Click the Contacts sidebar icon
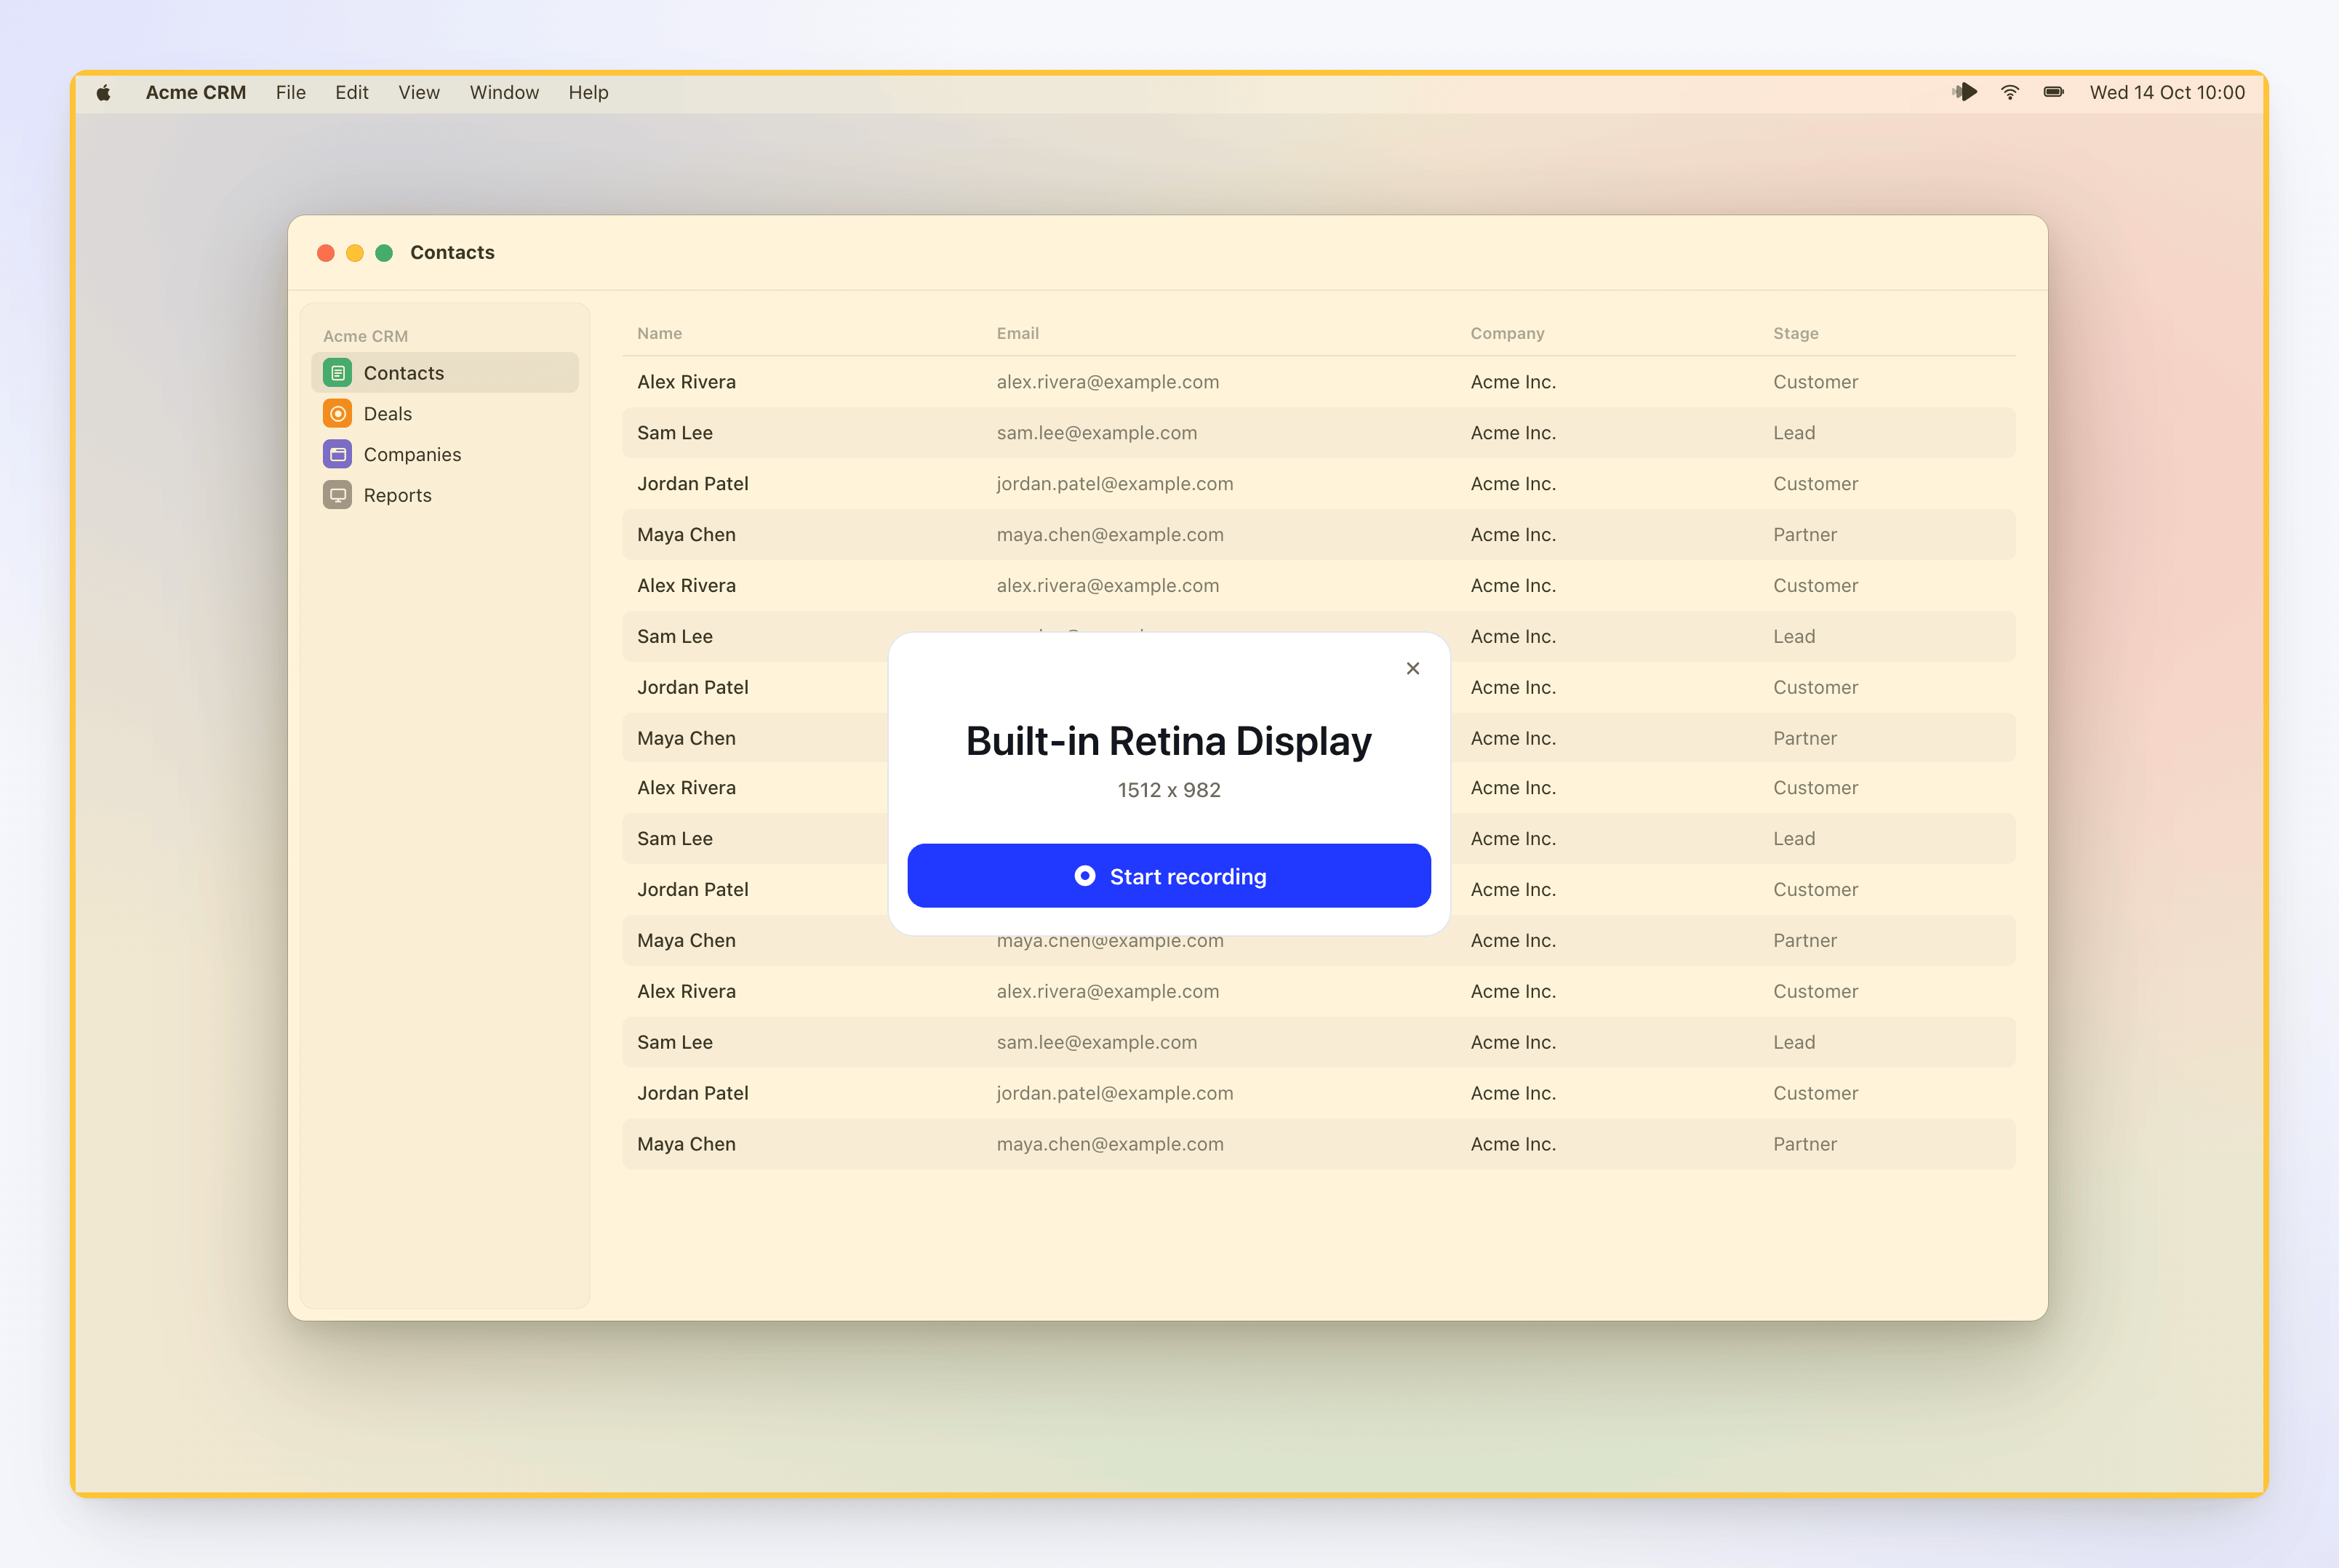 pos(337,373)
